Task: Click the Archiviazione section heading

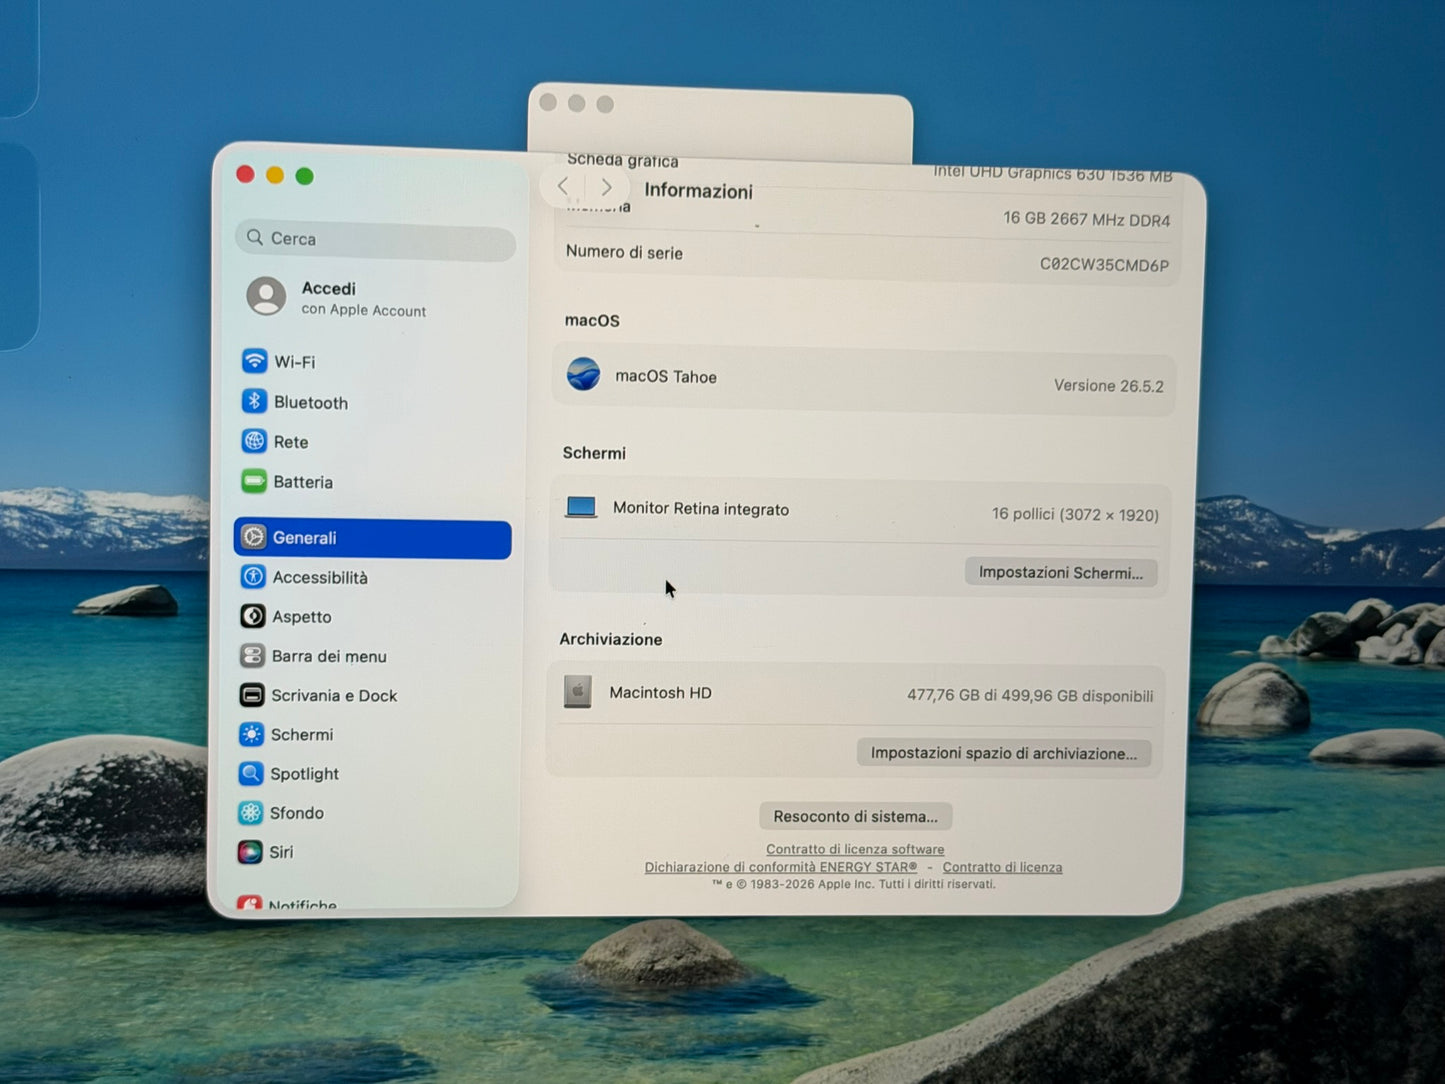Action: pyautogui.click(x=611, y=639)
